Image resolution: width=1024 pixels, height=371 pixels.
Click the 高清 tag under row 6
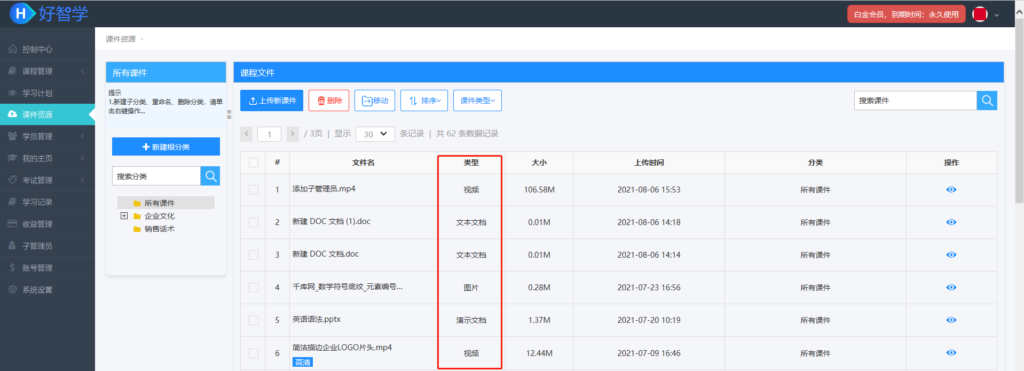click(302, 362)
